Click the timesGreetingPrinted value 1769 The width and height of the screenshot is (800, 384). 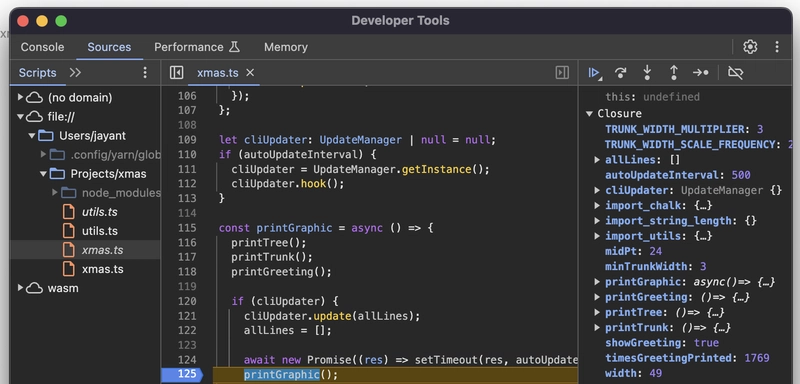(757, 358)
